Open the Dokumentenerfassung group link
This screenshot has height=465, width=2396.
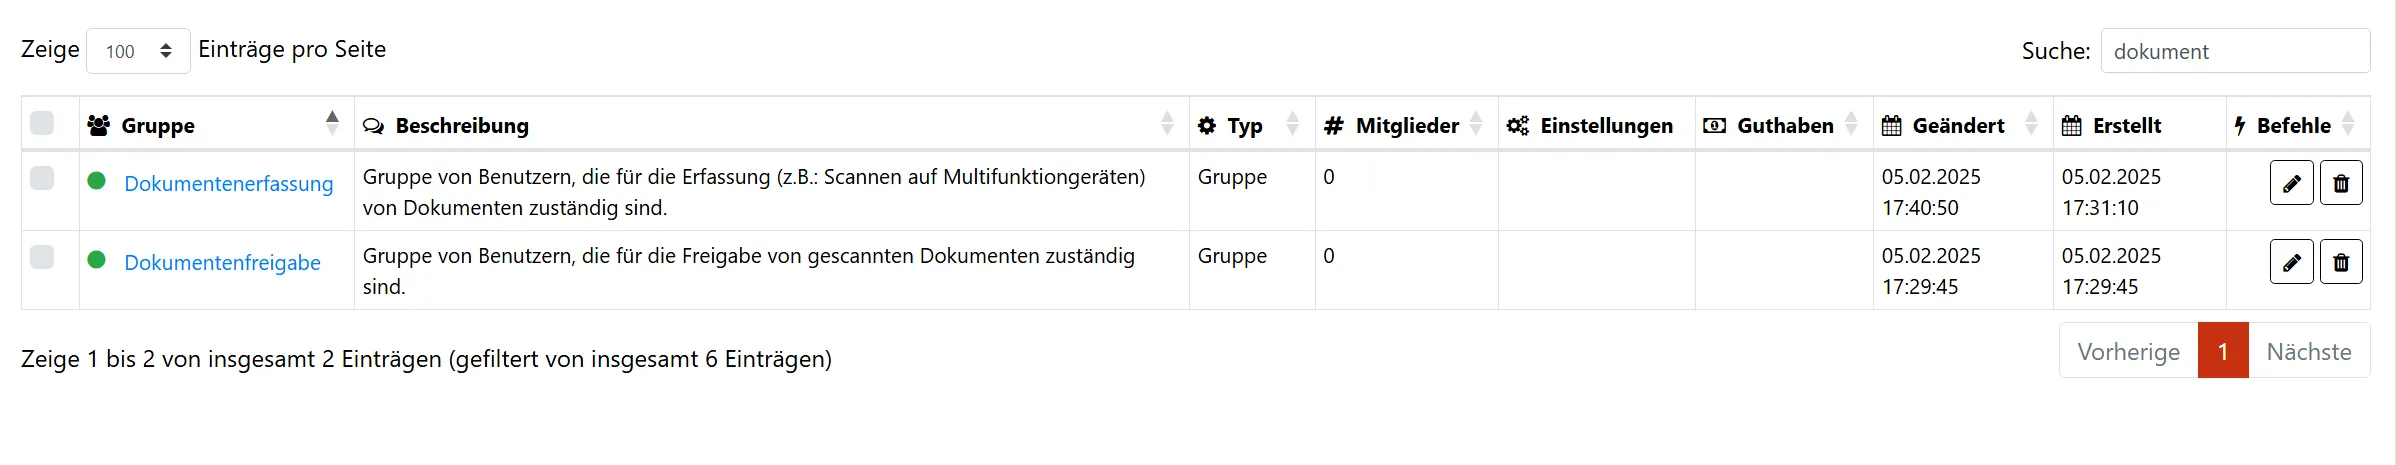[228, 184]
